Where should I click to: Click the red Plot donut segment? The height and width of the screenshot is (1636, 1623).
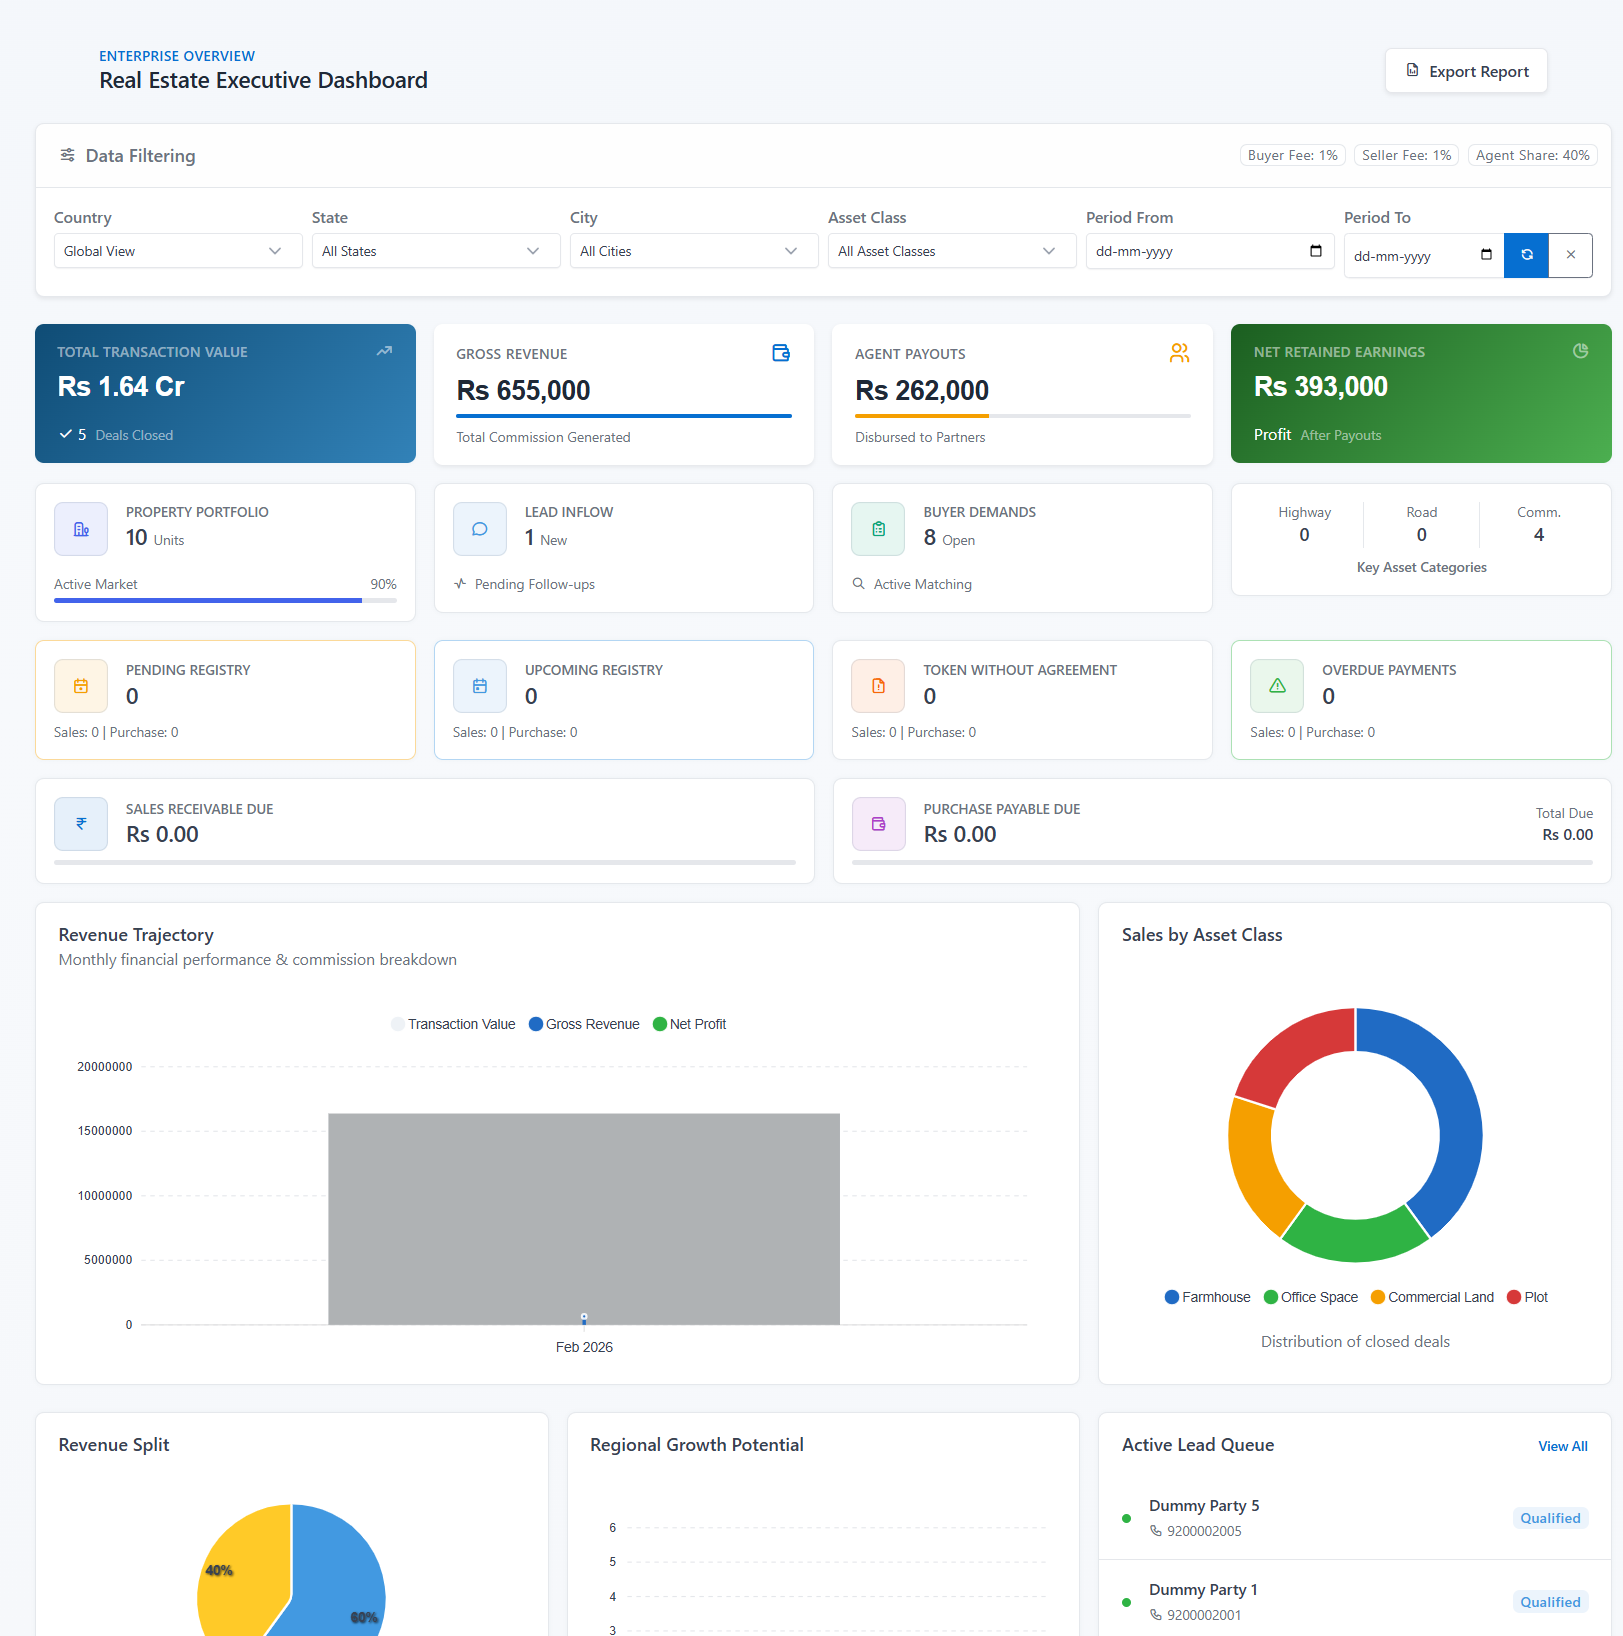[x=1295, y=1052]
